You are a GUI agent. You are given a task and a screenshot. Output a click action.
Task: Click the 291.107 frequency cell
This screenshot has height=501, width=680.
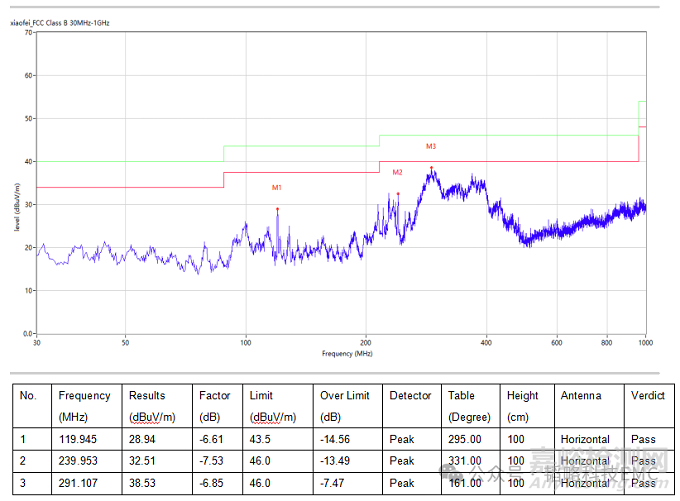(x=78, y=483)
